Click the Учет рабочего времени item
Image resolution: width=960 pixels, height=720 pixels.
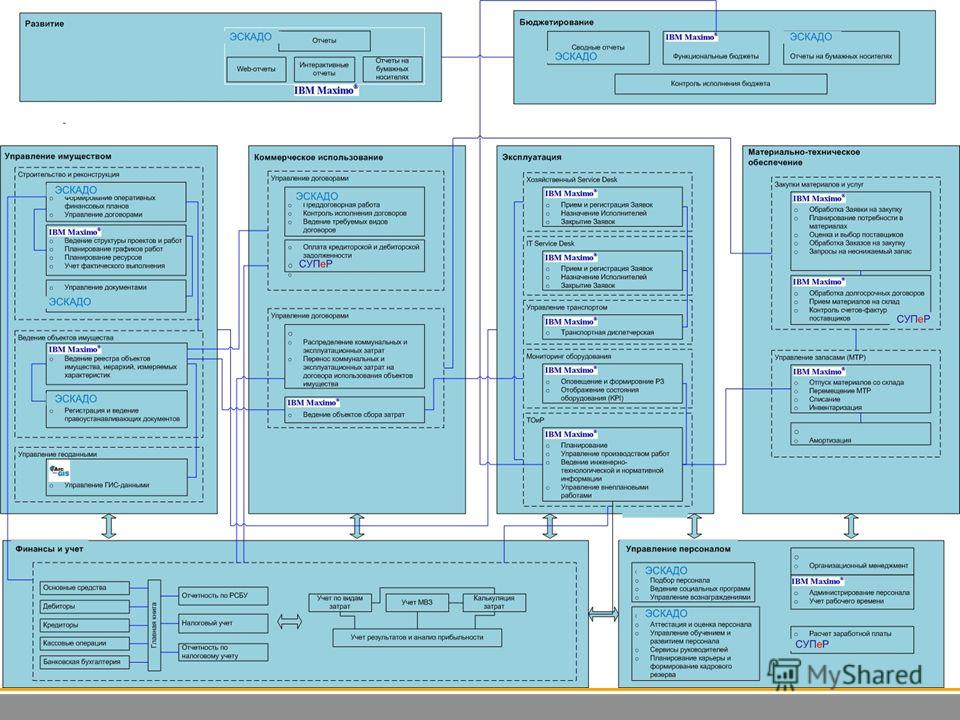point(846,601)
